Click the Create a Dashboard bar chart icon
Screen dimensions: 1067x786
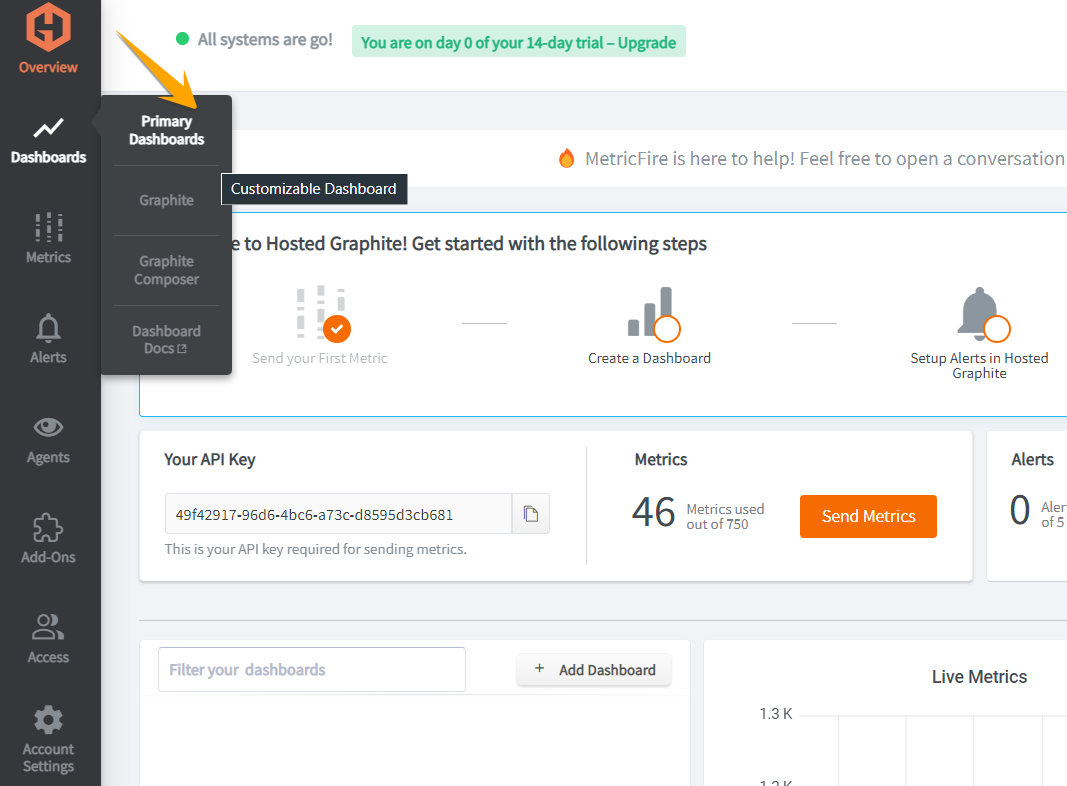(653, 314)
